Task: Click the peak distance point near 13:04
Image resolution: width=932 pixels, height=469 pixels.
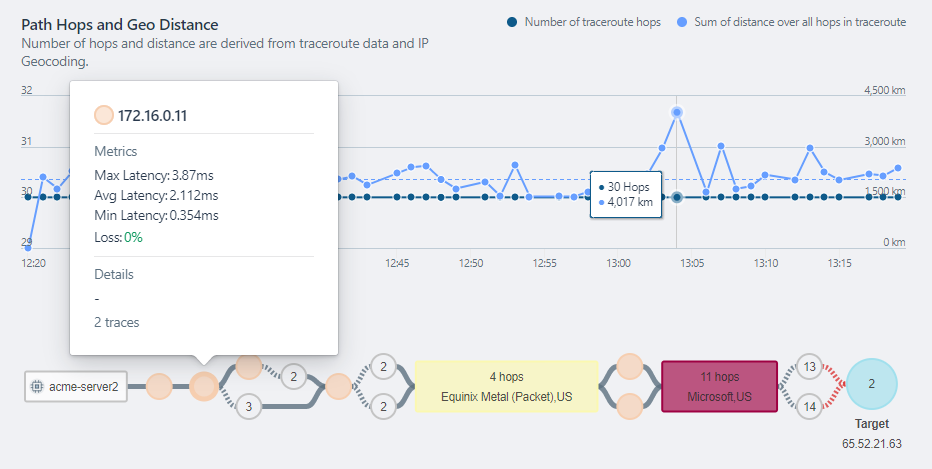Action: 677,112
